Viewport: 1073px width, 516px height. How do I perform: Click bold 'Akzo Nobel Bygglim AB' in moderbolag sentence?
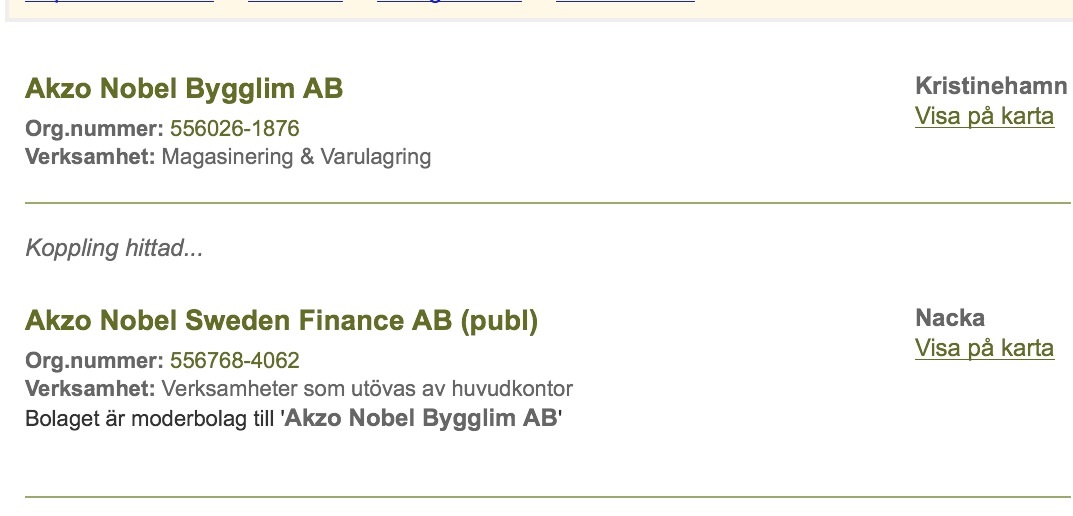coord(421,418)
